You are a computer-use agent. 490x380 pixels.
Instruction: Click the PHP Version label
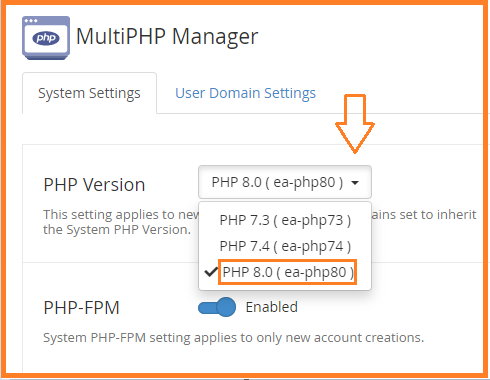(94, 185)
